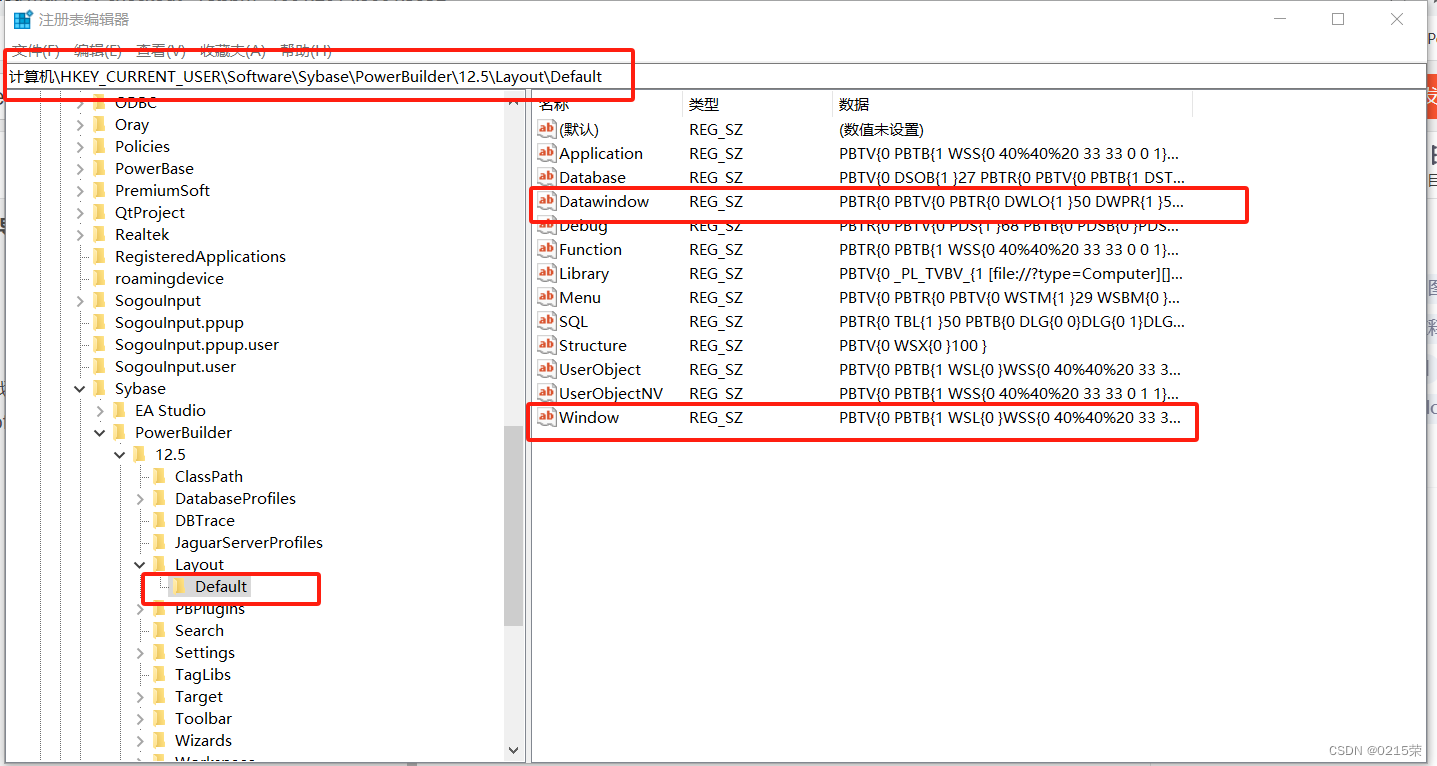
Task: Expand the EA Studio key node
Action: (x=100, y=411)
